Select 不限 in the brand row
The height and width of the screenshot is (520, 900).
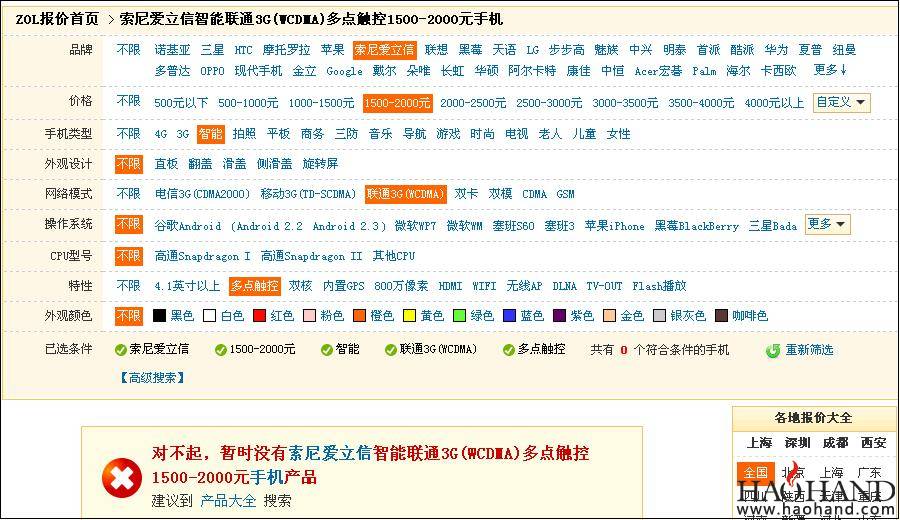129,50
